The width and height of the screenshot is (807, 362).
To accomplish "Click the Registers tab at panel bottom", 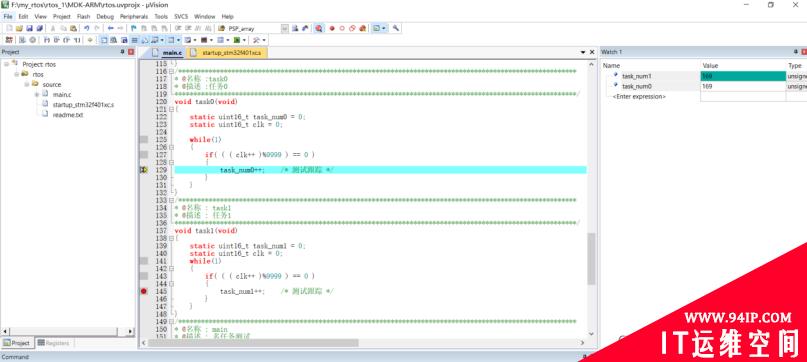I will tap(55, 343).
